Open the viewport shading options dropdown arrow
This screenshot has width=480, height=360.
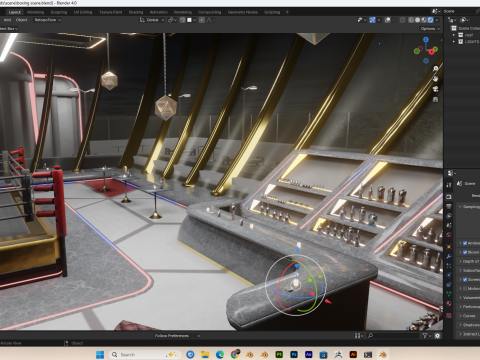[437, 20]
